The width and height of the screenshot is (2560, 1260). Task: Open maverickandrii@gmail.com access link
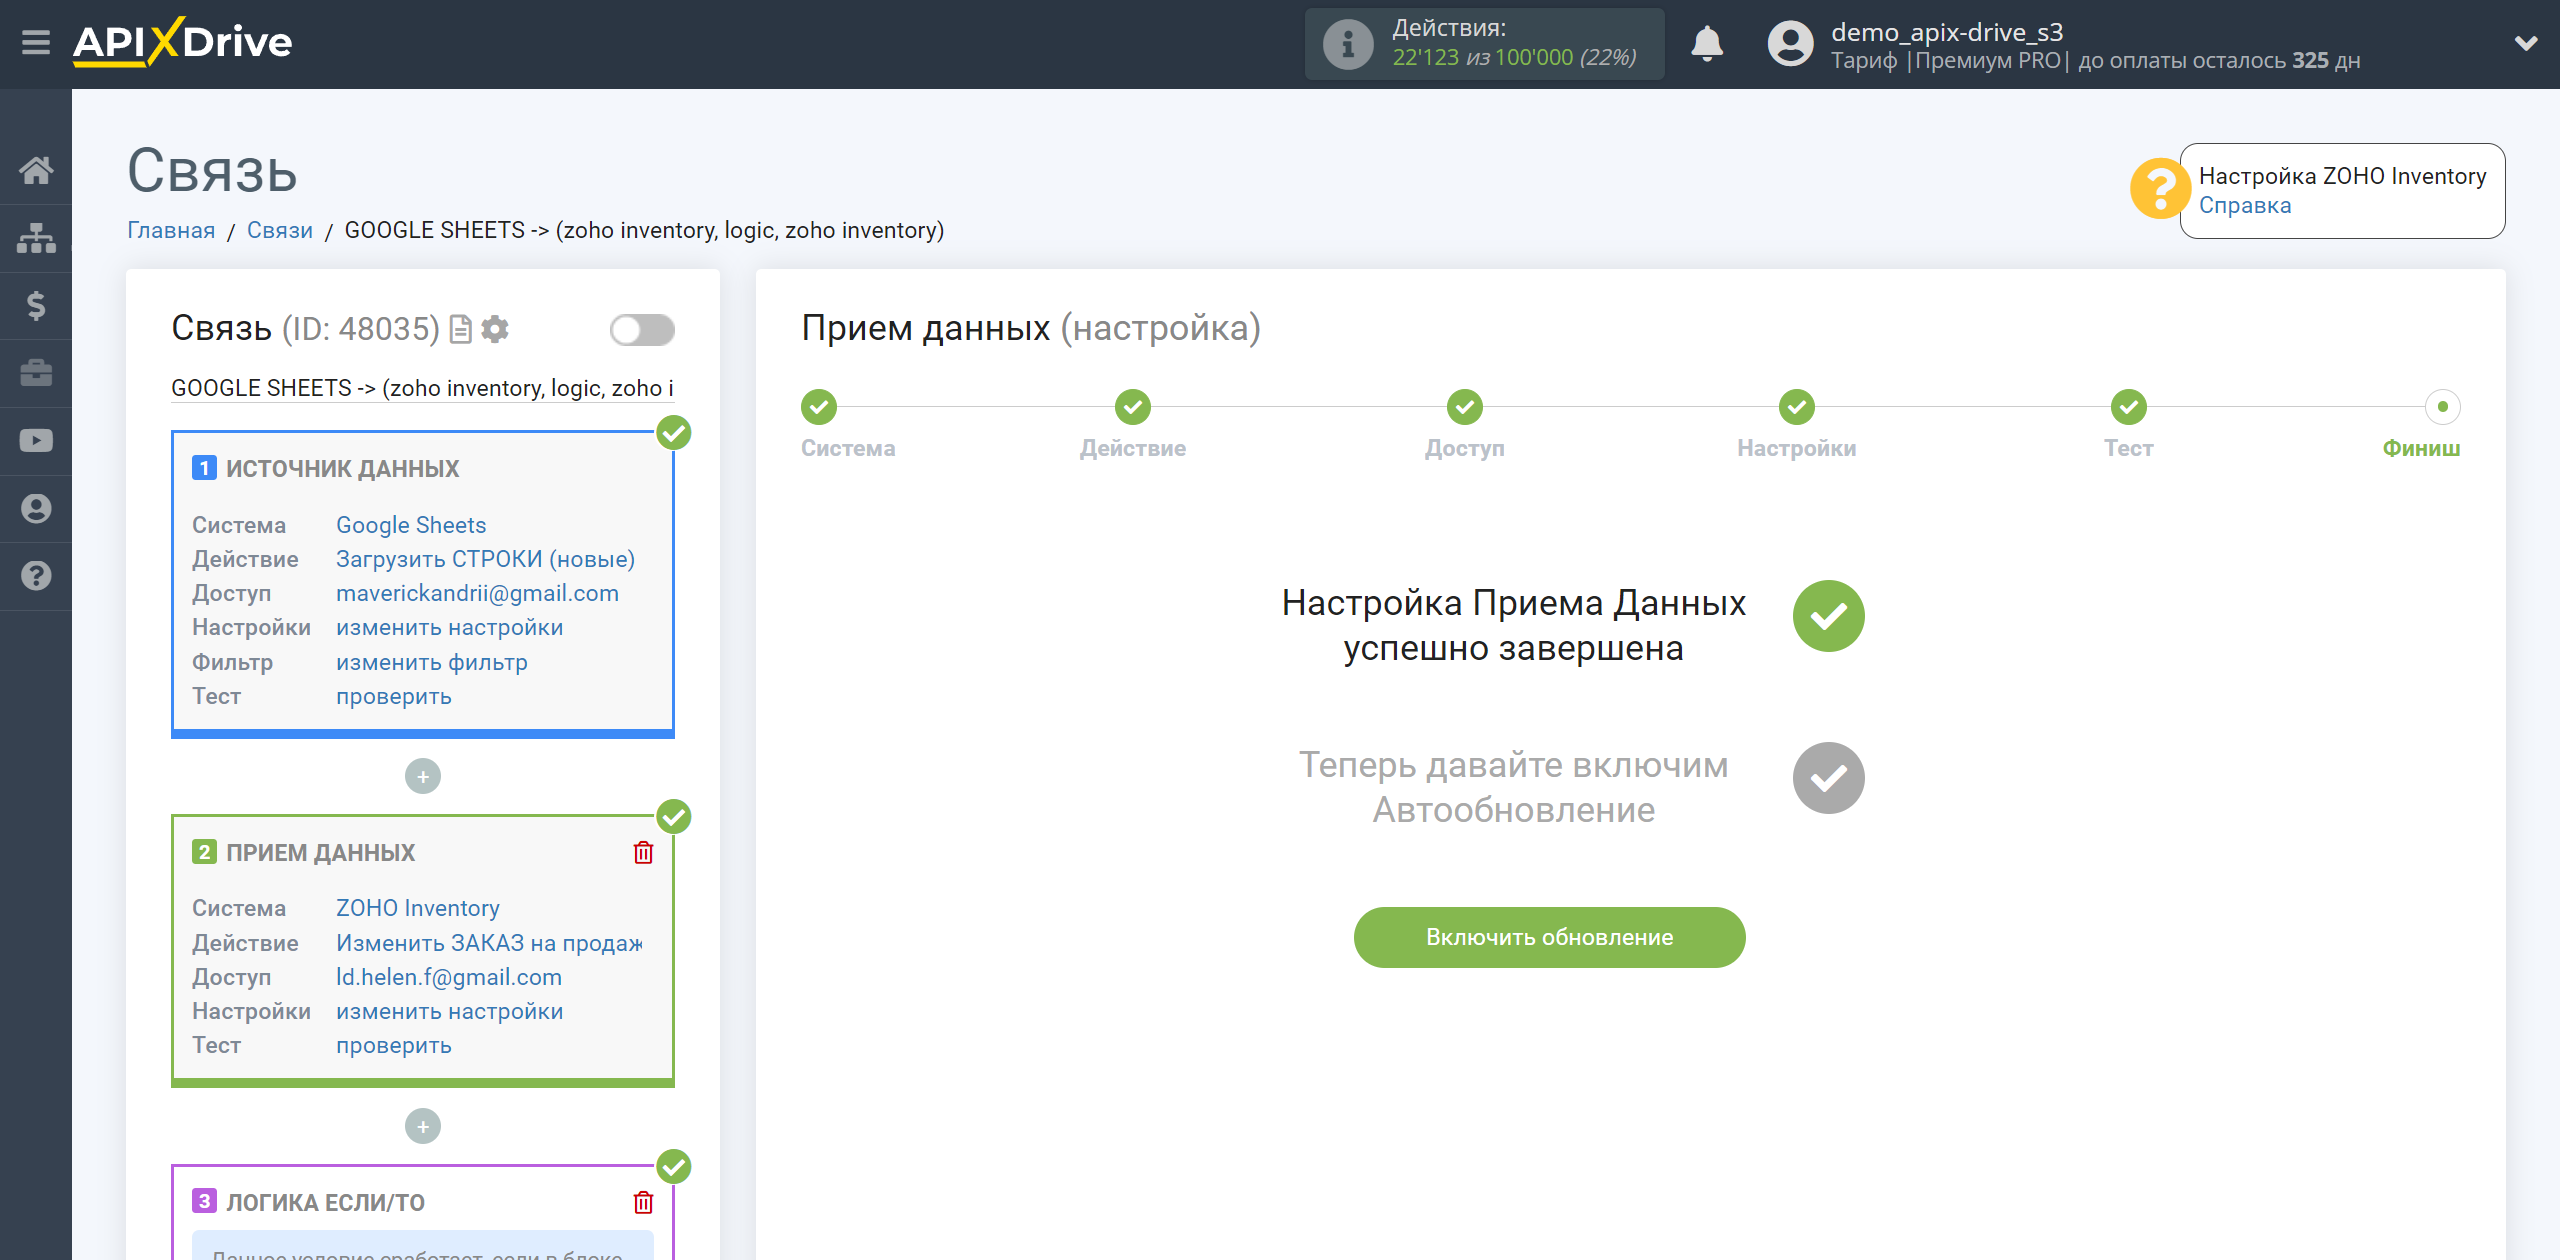pyautogui.click(x=477, y=593)
